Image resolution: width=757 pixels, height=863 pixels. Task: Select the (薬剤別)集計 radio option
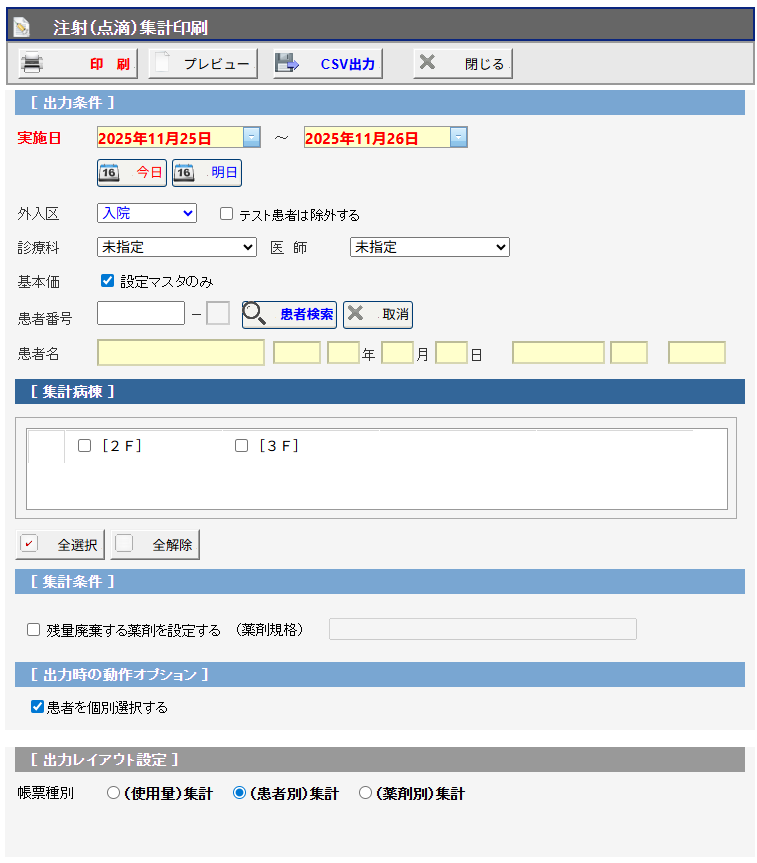365,793
